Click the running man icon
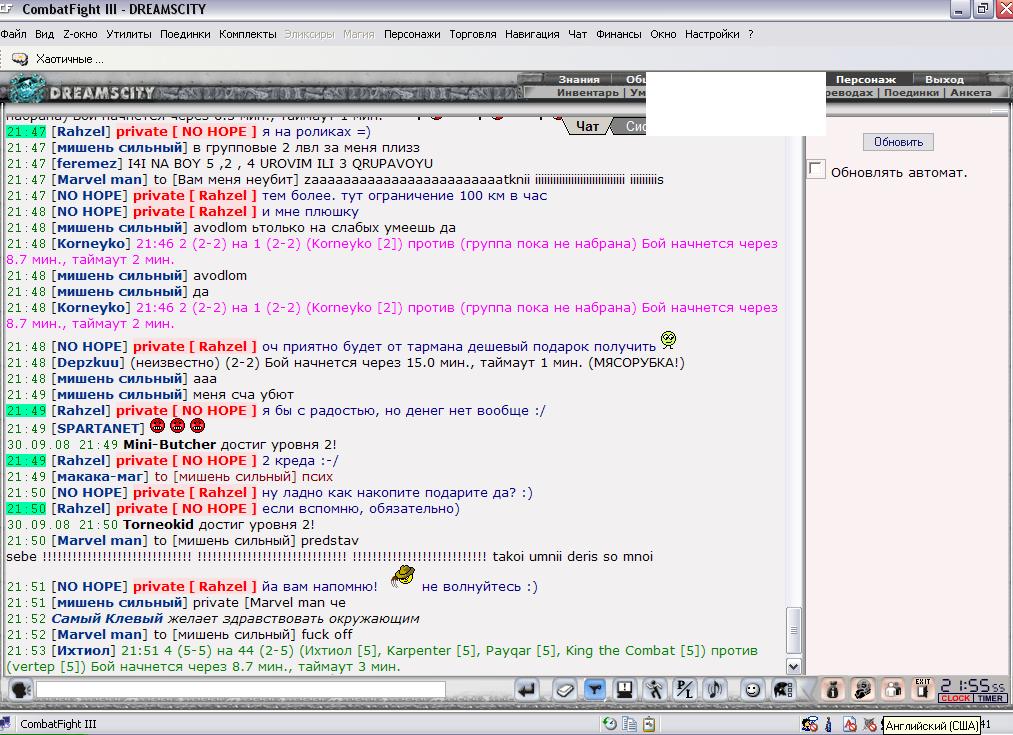 (654, 690)
